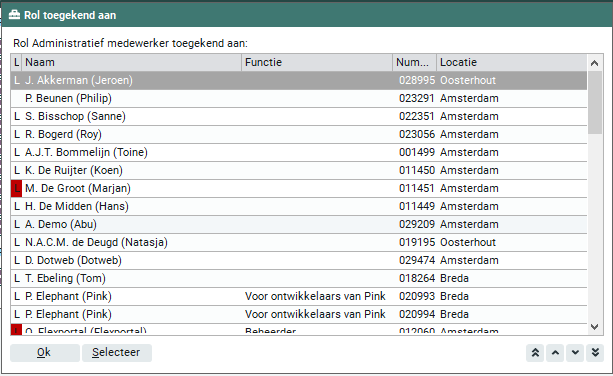Click the L column header
This screenshot has height=376, width=613.
click(16, 63)
